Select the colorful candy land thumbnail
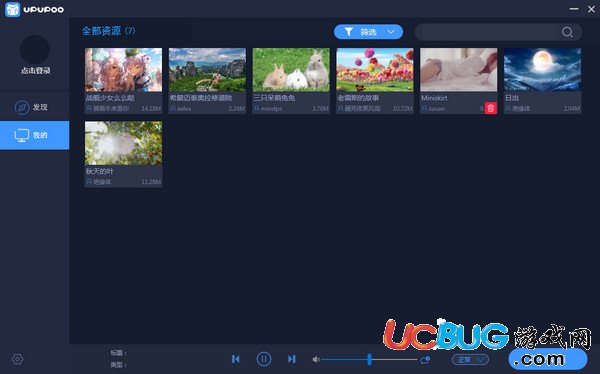This screenshot has width=600, height=374. click(375, 70)
